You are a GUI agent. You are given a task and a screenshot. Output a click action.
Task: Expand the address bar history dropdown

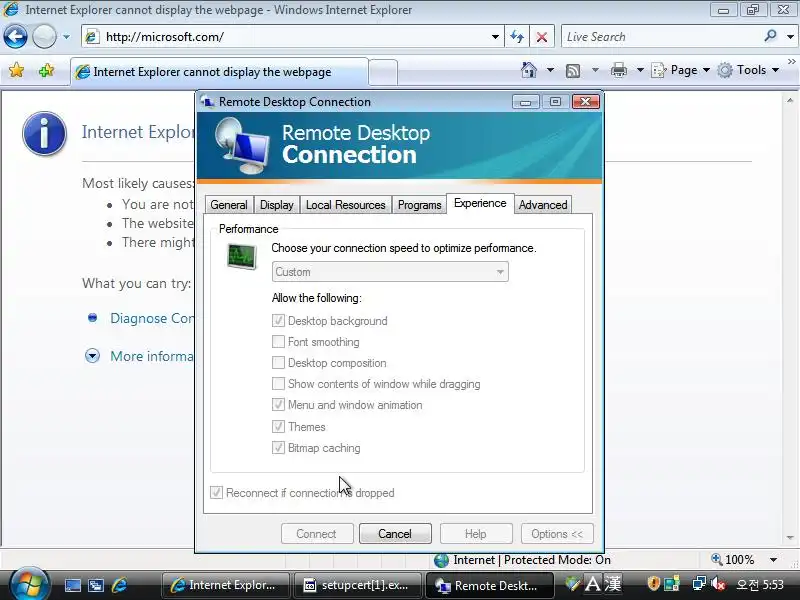pos(495,37)
